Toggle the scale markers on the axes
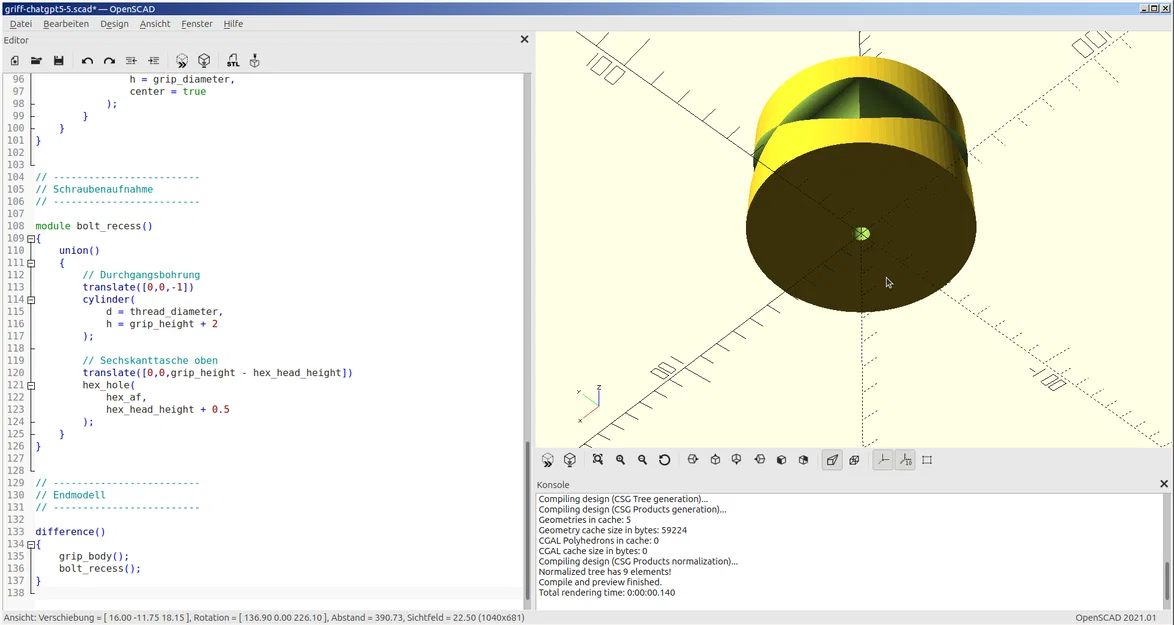The width and height of the screenshot is (1174, 625). (905, 460)
